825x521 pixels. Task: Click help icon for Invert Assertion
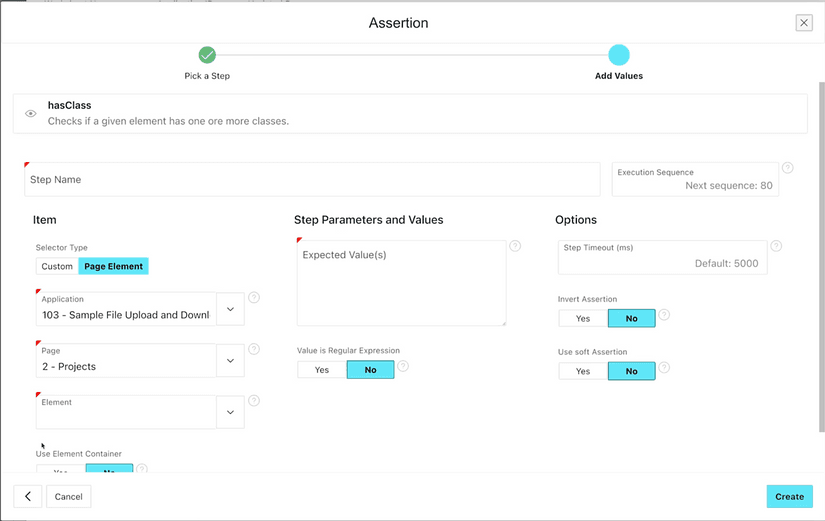point(664,315)
